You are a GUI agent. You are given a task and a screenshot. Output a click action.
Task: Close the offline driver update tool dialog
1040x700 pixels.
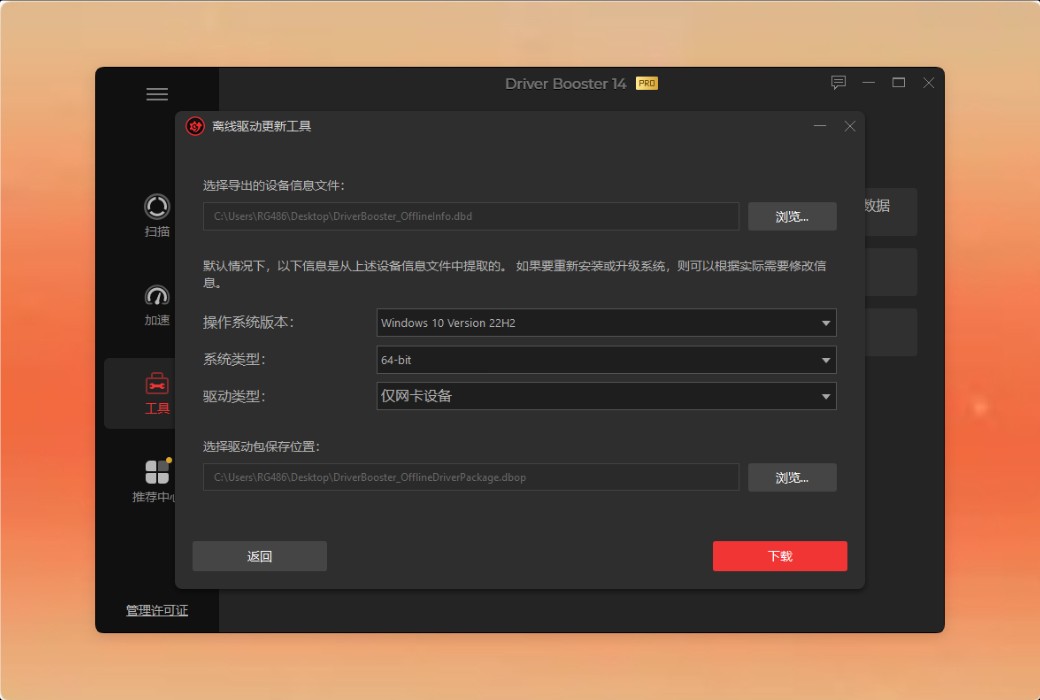[x=850, y=126]
